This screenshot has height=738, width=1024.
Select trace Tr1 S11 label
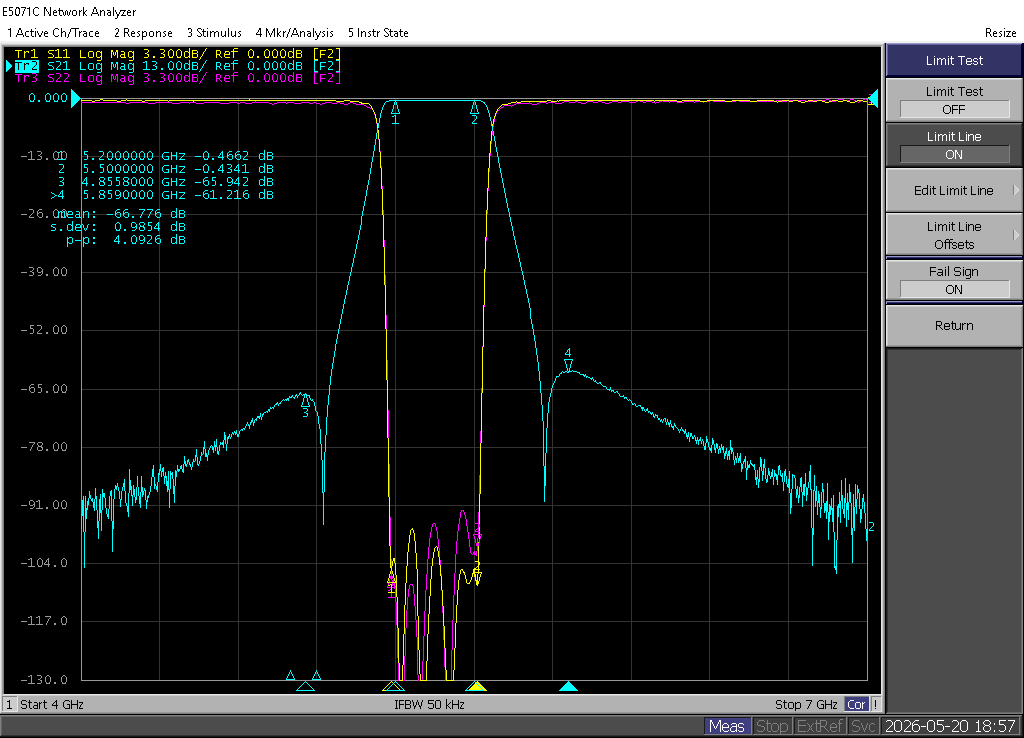point(42,54)
